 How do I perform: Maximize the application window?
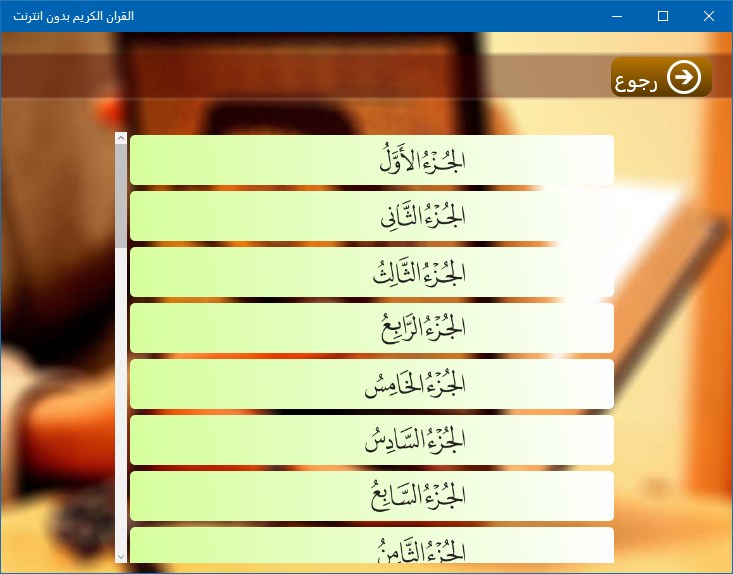click(x=663, y=16)
